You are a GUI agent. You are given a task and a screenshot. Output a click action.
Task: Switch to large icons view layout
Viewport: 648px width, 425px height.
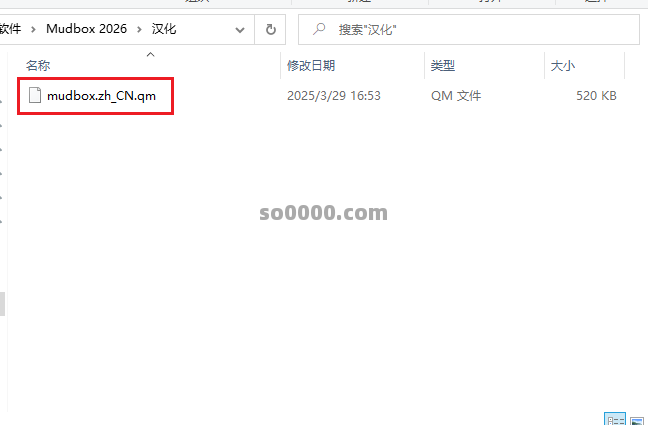pyautogui.click(x=637, y=420)
